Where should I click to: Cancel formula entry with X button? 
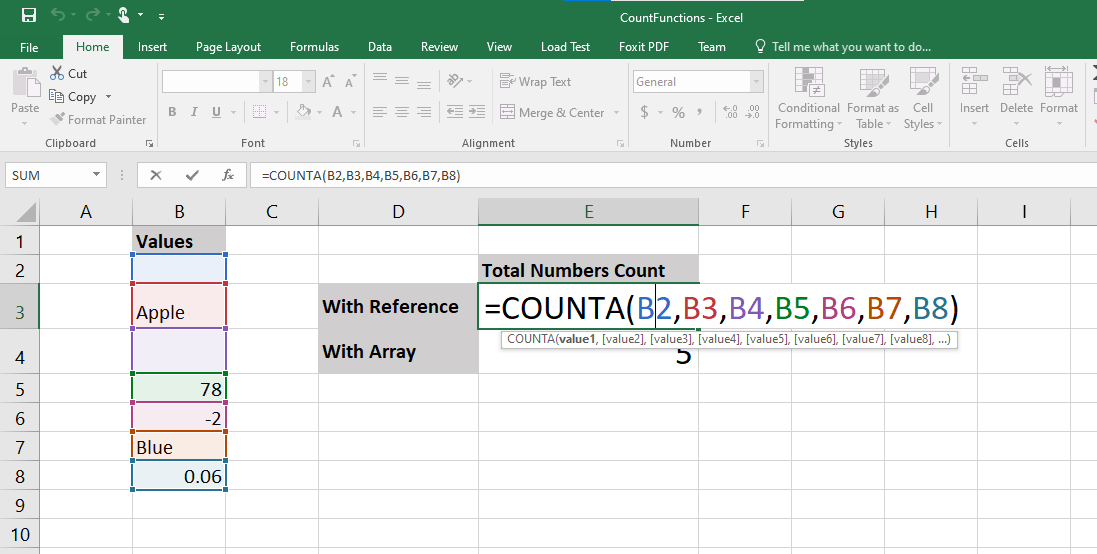tap(156, 176)
